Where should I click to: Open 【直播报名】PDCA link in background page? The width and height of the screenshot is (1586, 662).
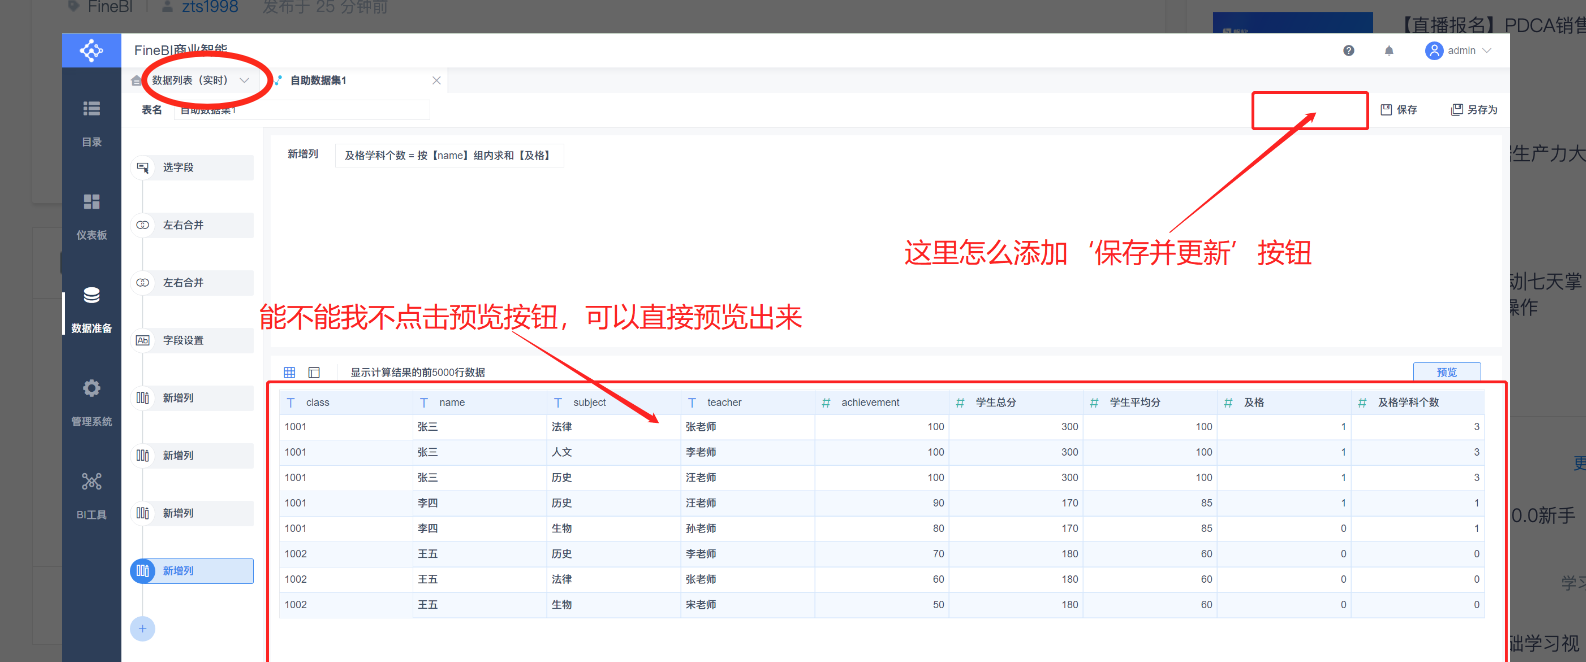(x=1490, y=25)
